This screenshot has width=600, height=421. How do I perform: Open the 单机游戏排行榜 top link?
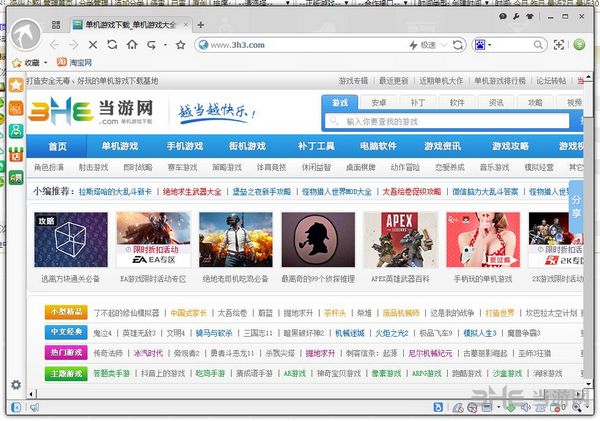click(x=500, y=81)
